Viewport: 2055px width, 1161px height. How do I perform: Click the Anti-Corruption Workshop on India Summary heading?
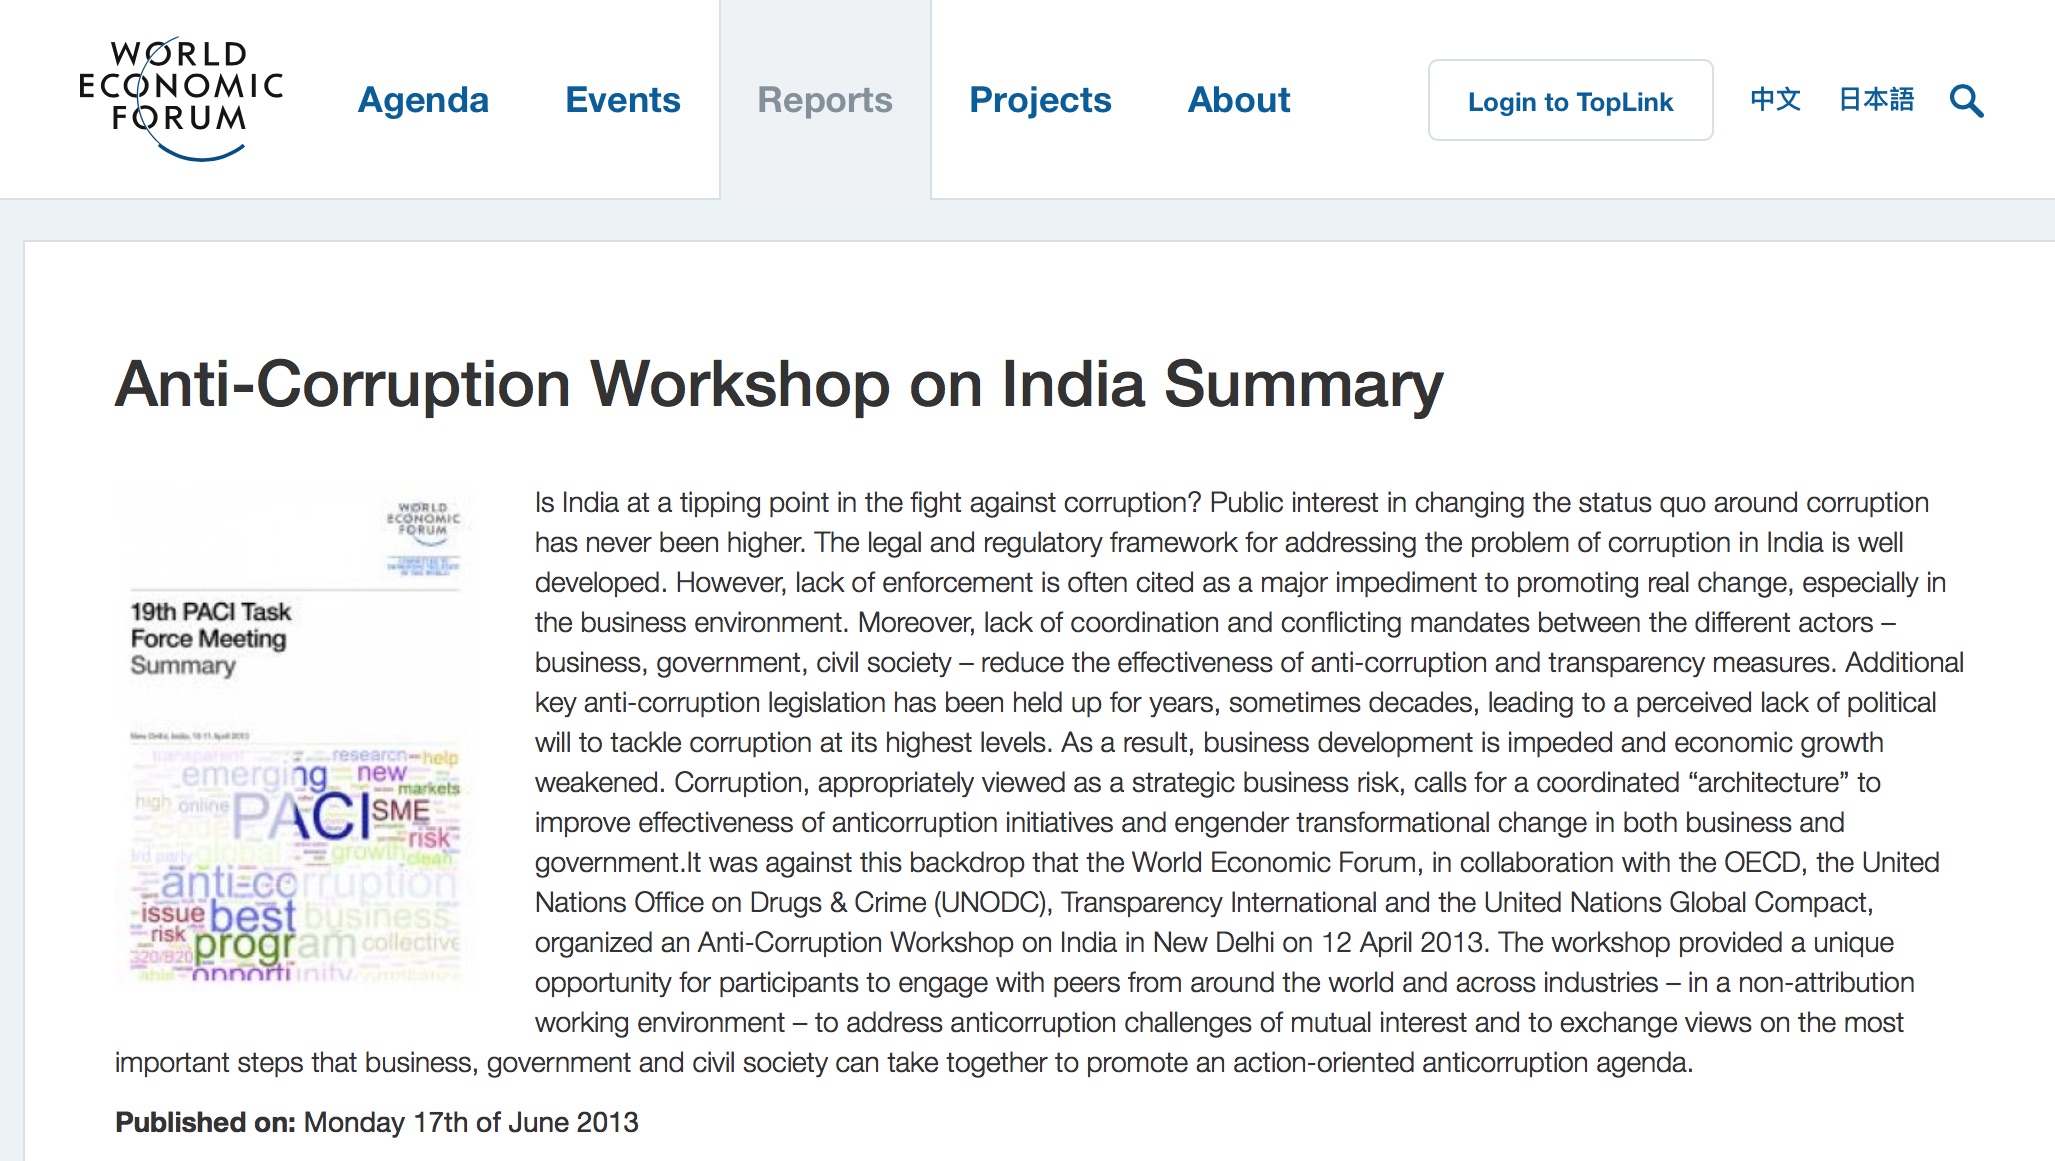pyautogui.click(x=779, y=385)
